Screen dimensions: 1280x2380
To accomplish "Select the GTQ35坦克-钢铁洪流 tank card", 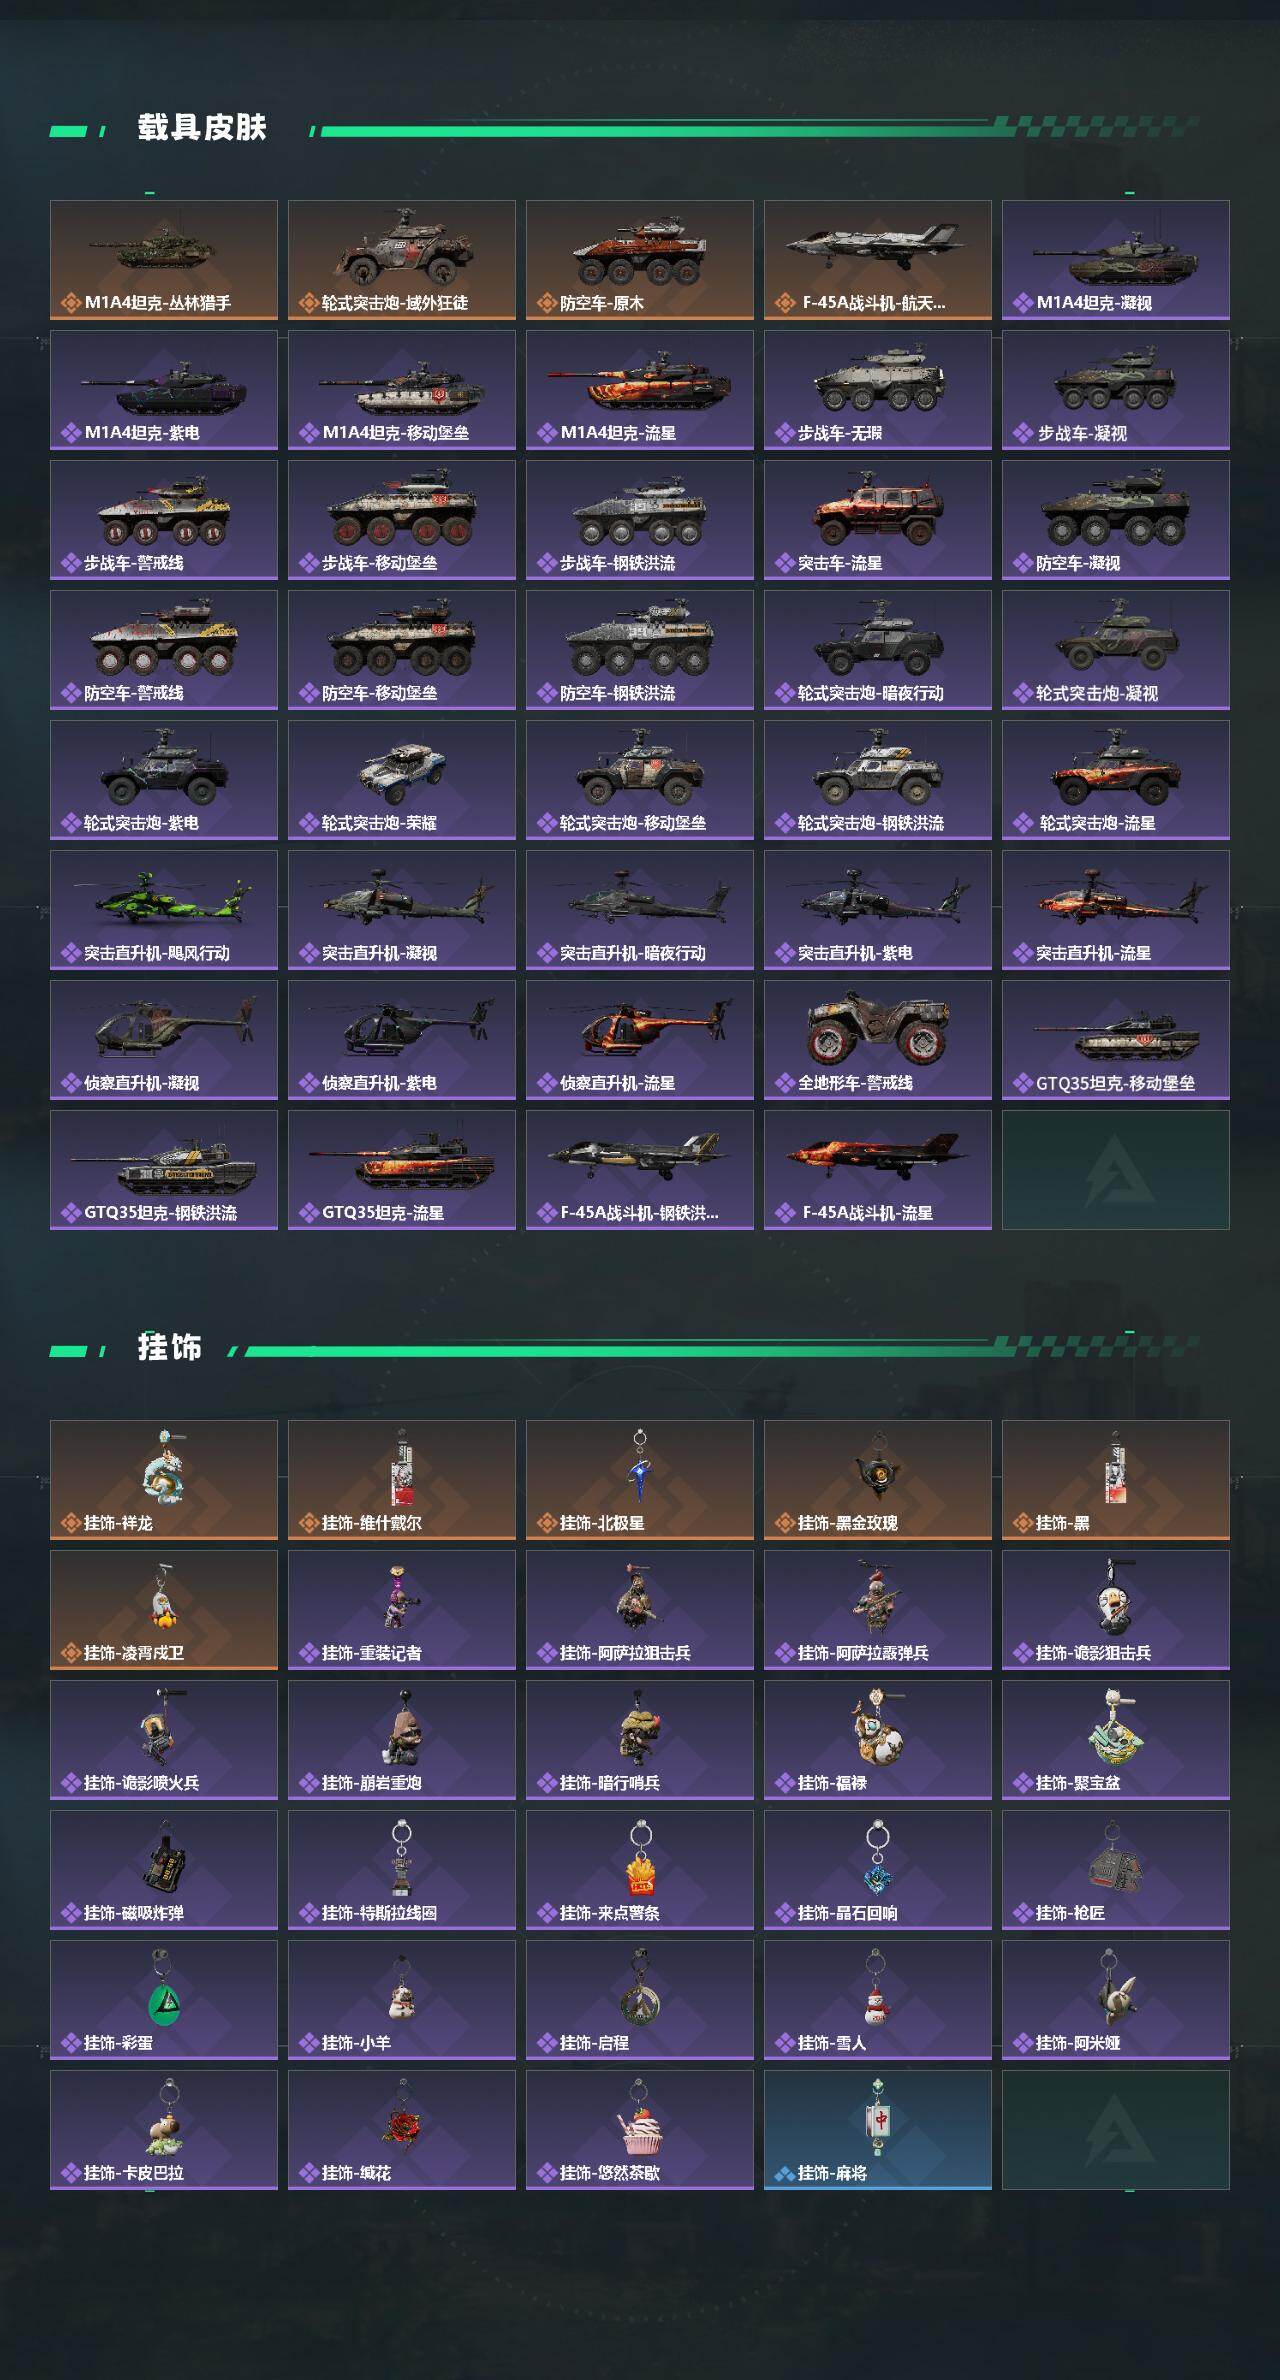I will [x=164, y=1170].
